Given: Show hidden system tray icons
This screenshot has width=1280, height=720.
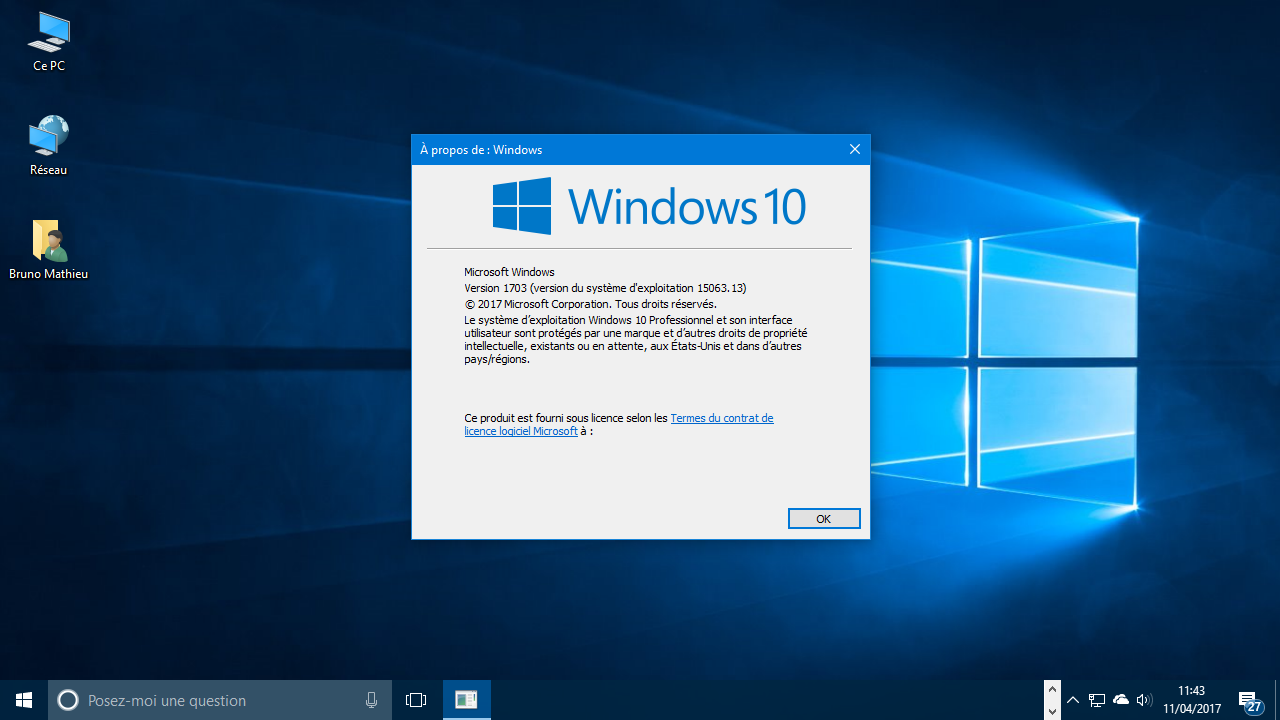Looking at the screenshot, I should (x=1073, y=700).
